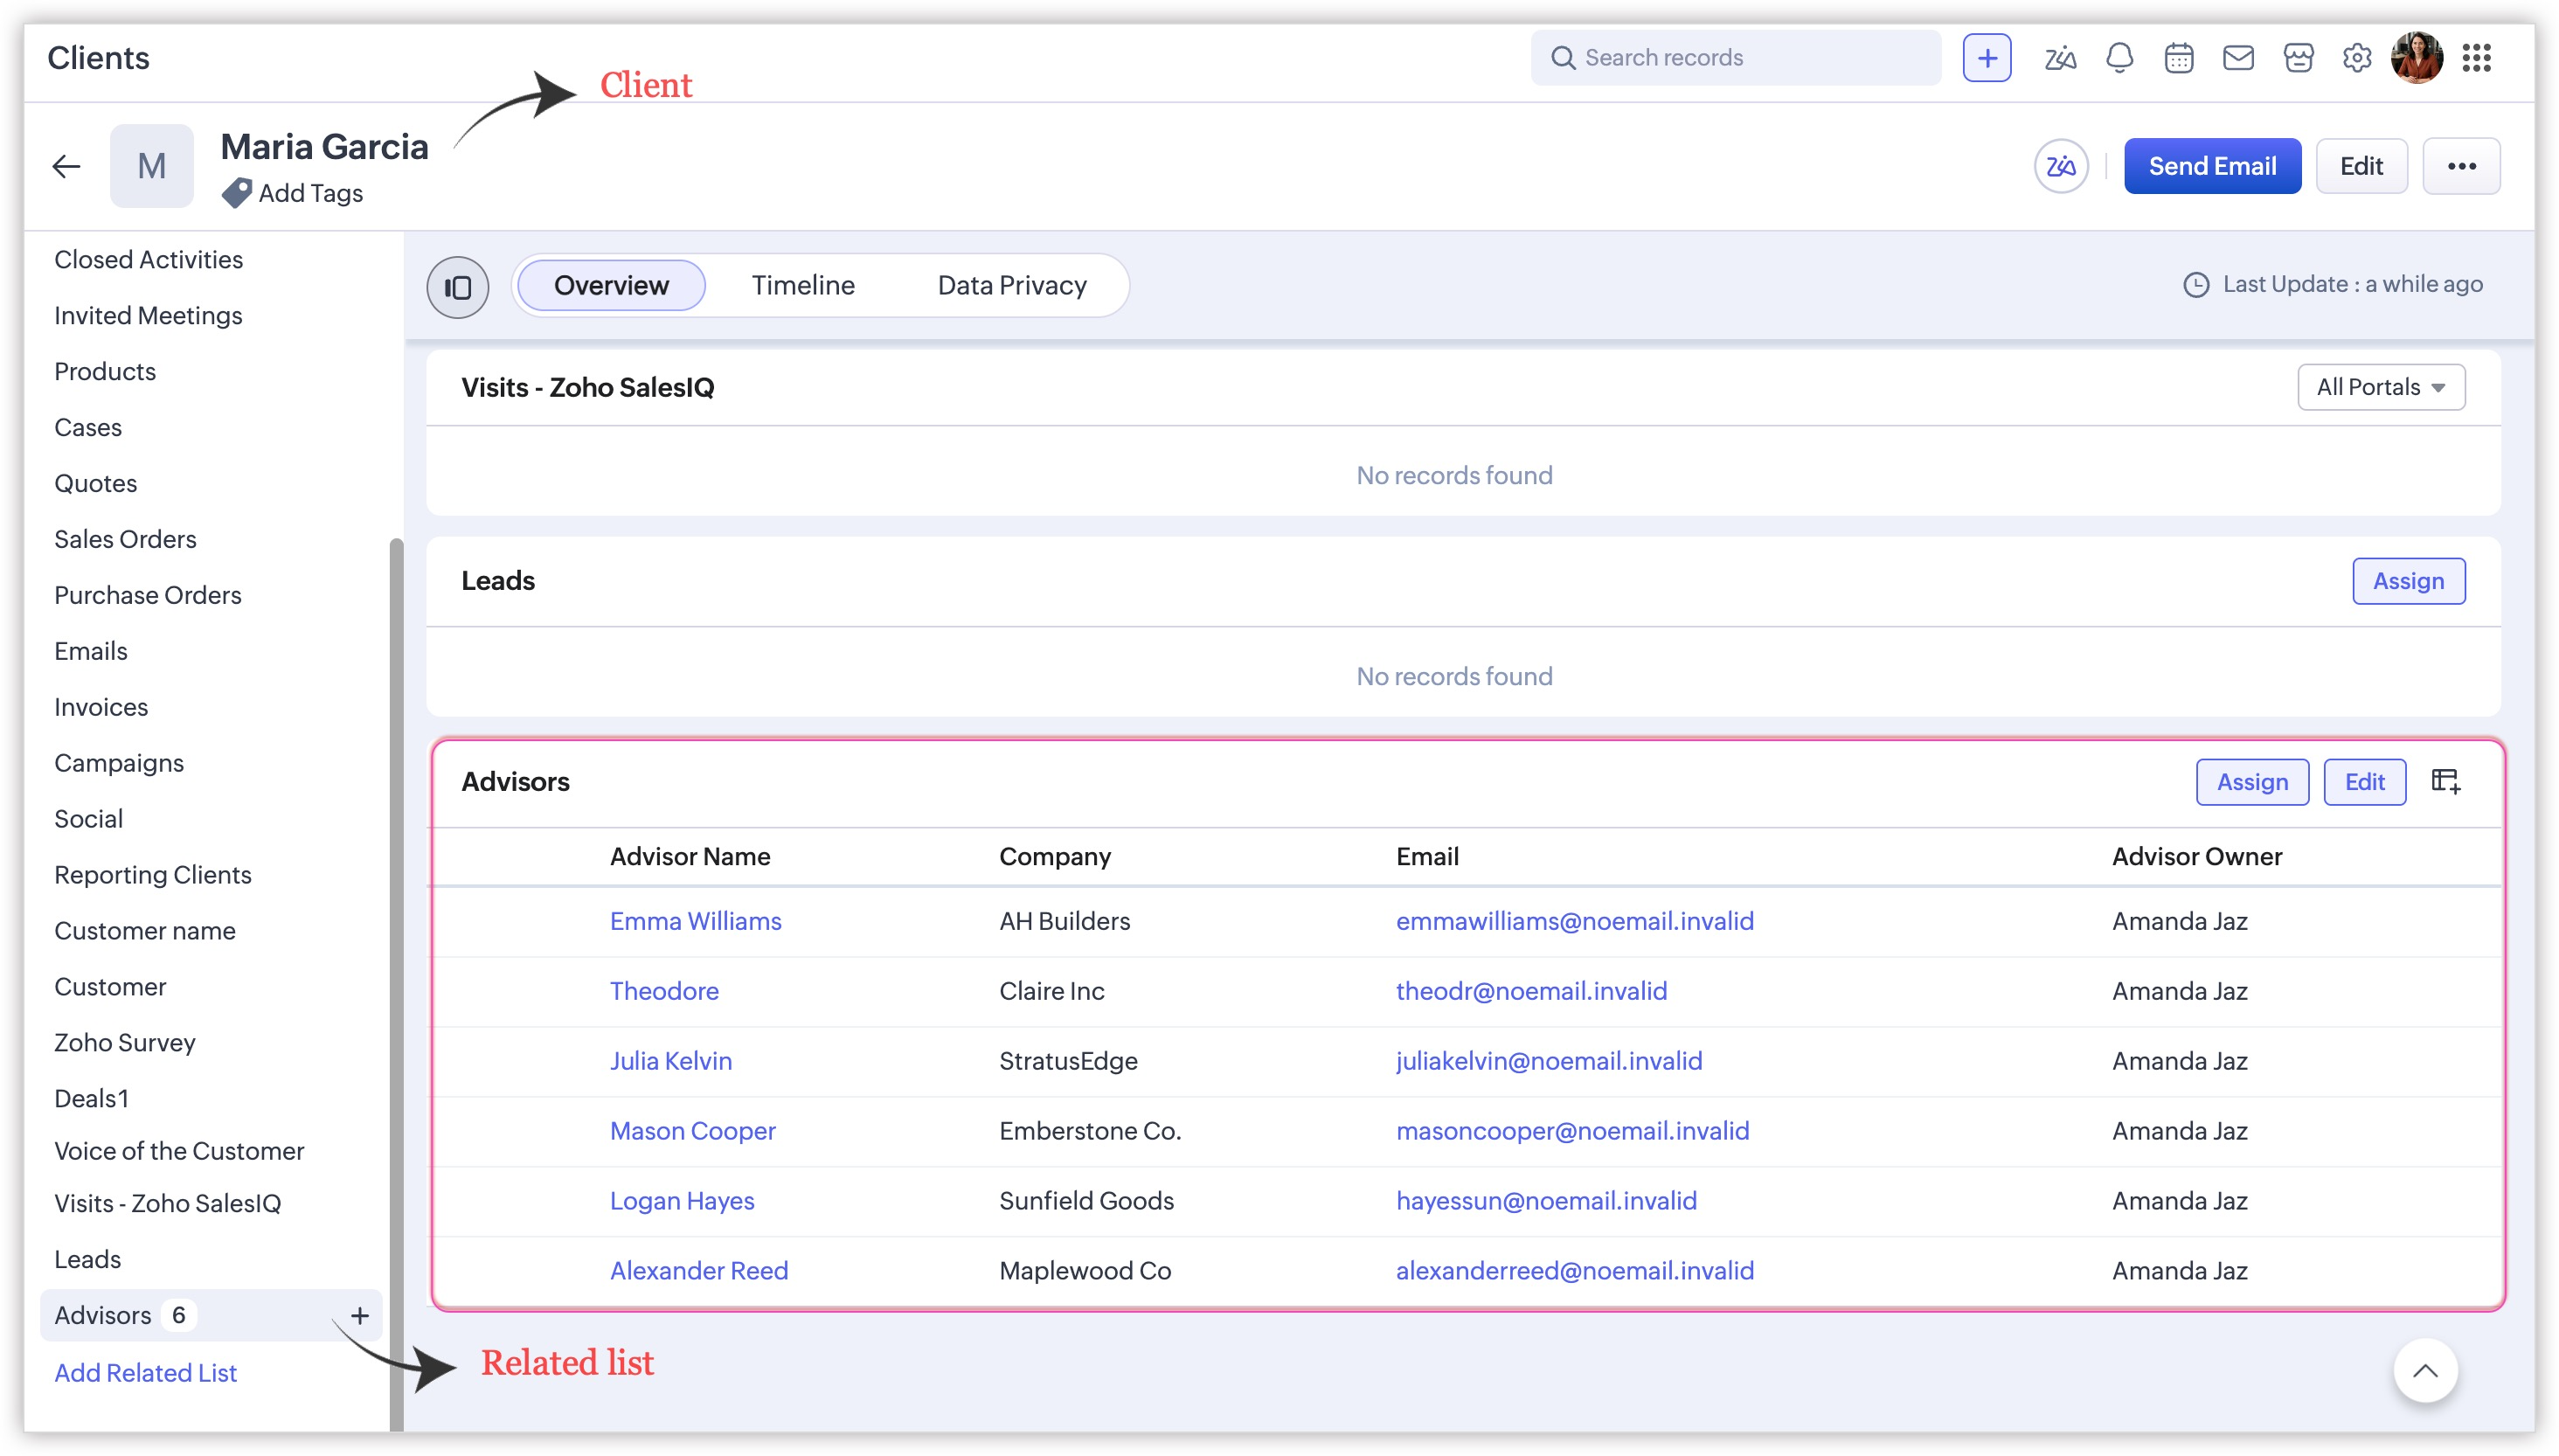
Task: Expand the All Portals dropdown
Action: (2380, 387)
